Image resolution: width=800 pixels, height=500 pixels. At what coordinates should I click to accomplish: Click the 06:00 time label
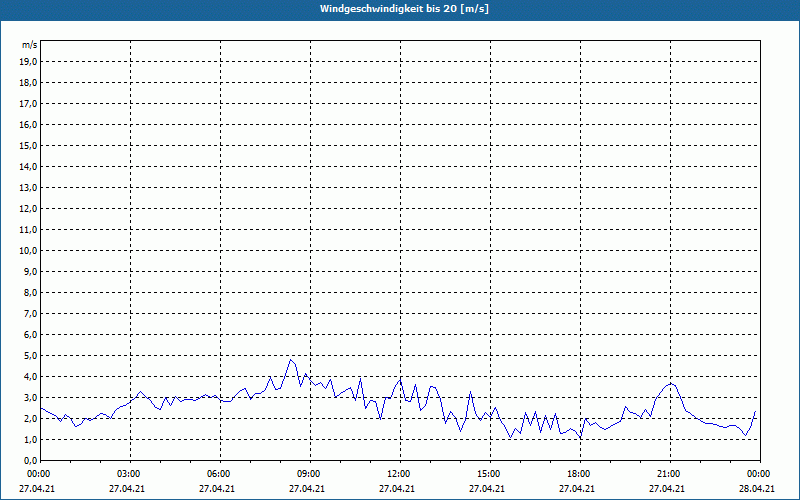click(220, 474)
